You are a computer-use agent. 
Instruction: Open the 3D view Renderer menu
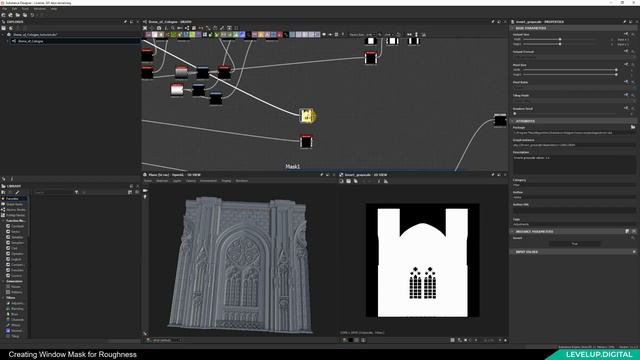pyautogui.click(x=242, y=181)
